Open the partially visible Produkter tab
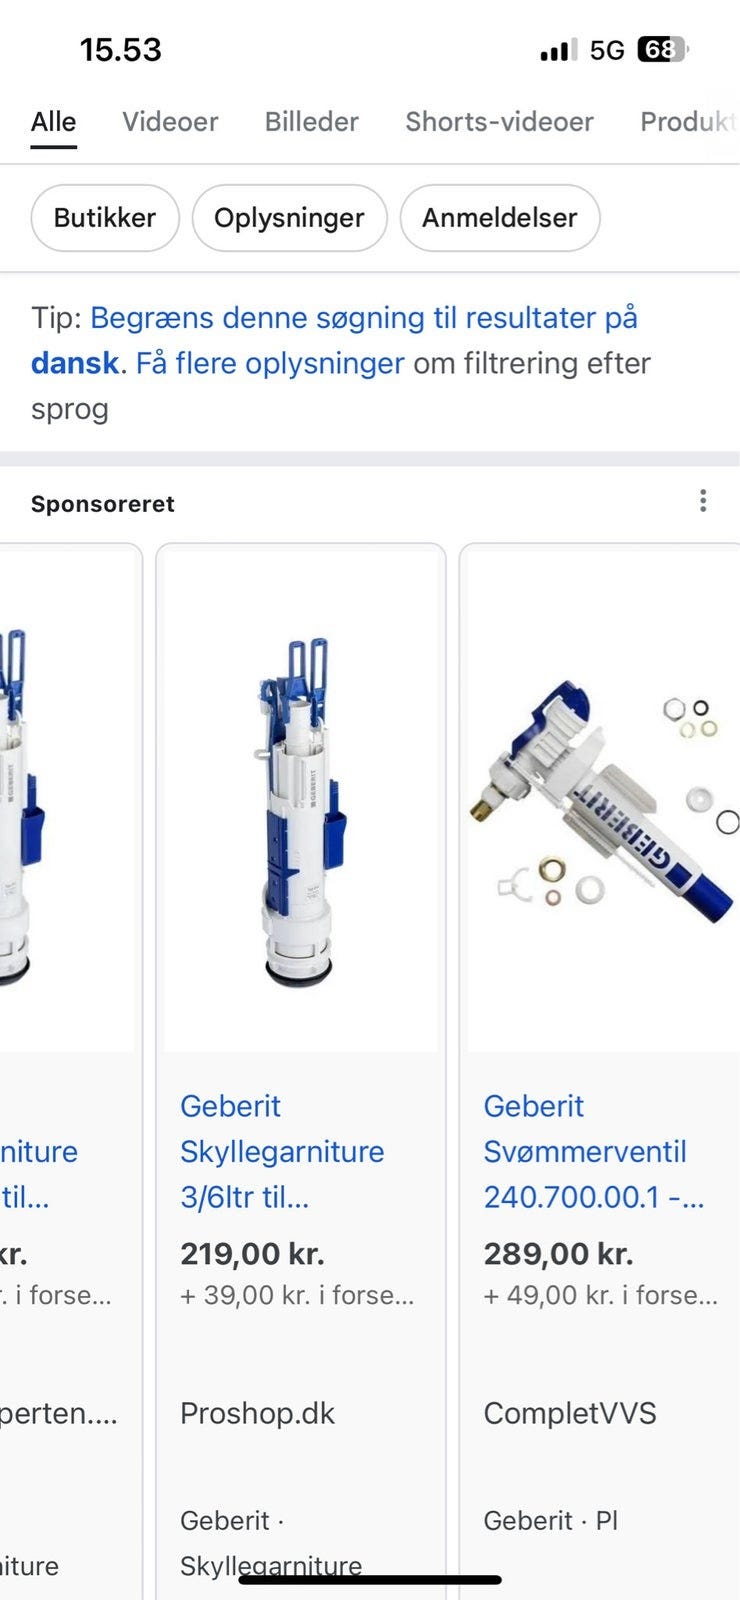 [689, 122]
